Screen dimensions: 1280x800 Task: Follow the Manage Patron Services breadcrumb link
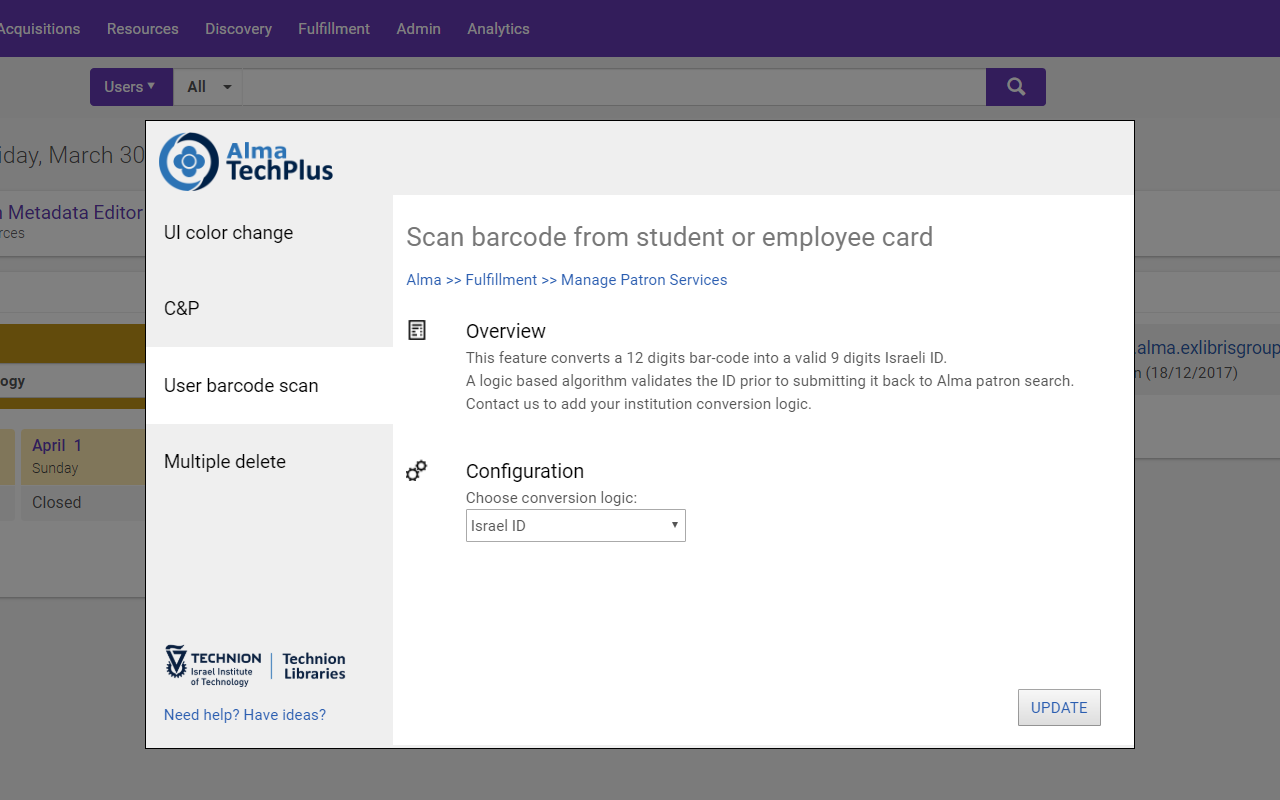click(x=644, y=280)
